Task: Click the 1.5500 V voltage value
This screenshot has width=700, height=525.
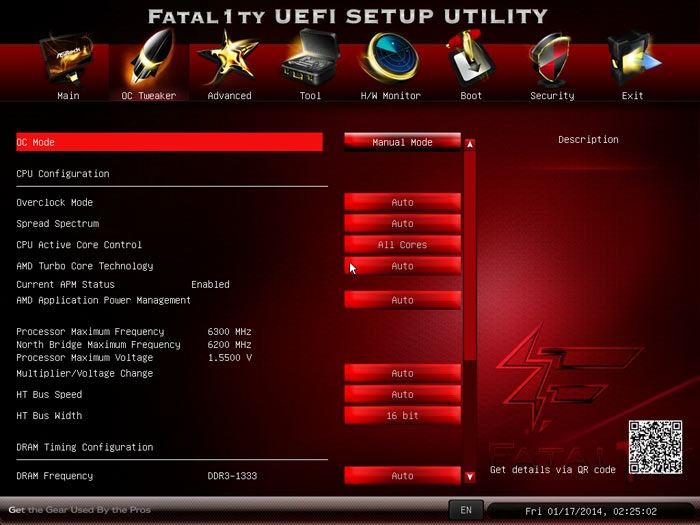Action: [x=230, y=358]
